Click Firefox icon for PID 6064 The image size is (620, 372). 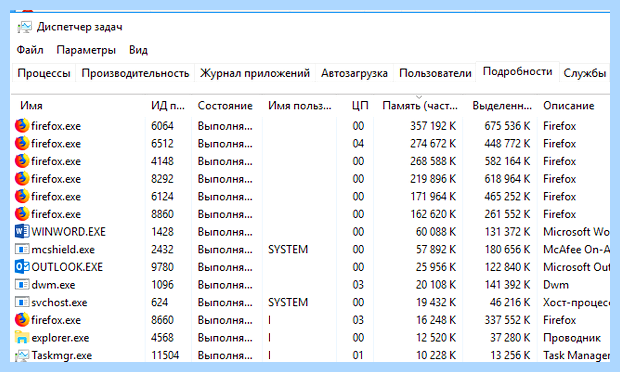(22, 126)
